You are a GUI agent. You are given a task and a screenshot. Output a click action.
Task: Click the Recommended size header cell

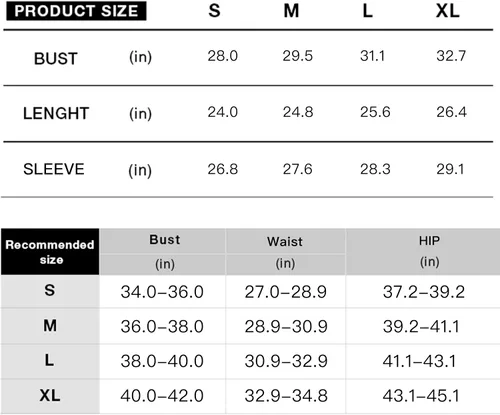tap(50, 252)
